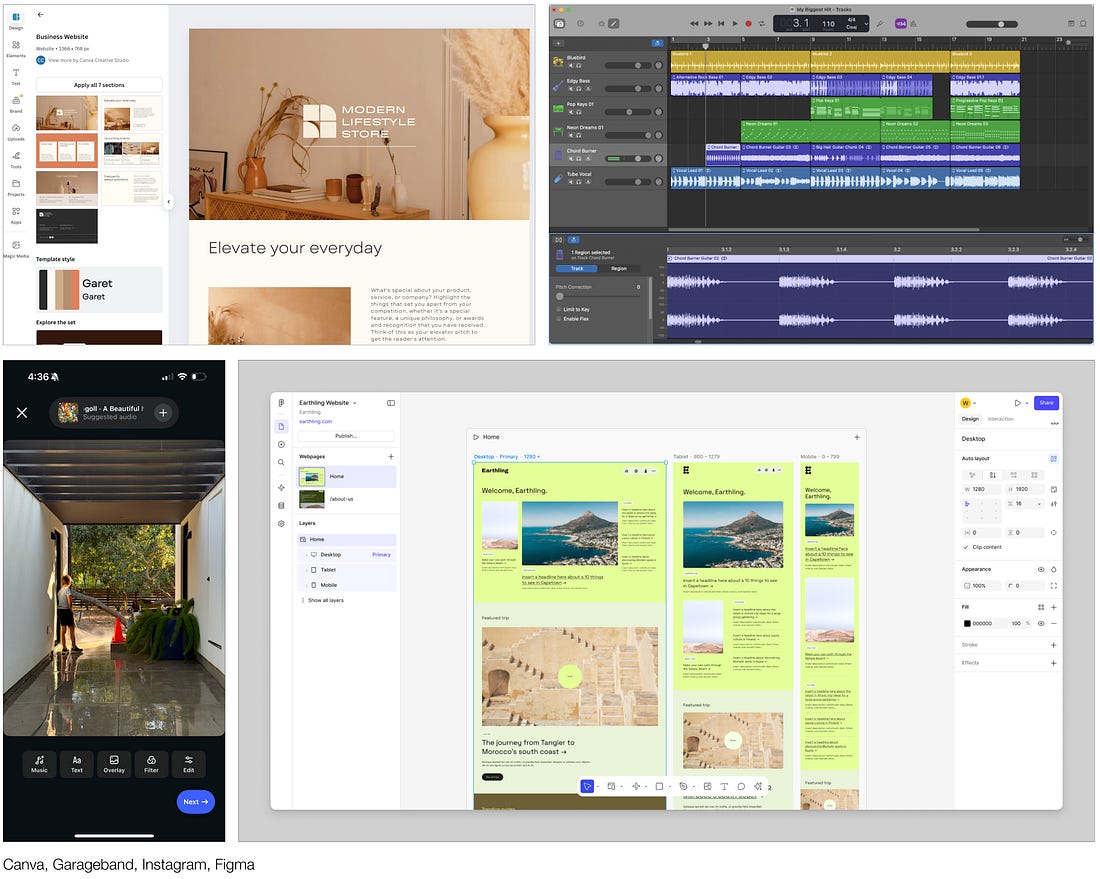Expand the Mobile layer in Figma
Image resolution: width=1100 pixels, height=879 pixels.
(307, 585)
